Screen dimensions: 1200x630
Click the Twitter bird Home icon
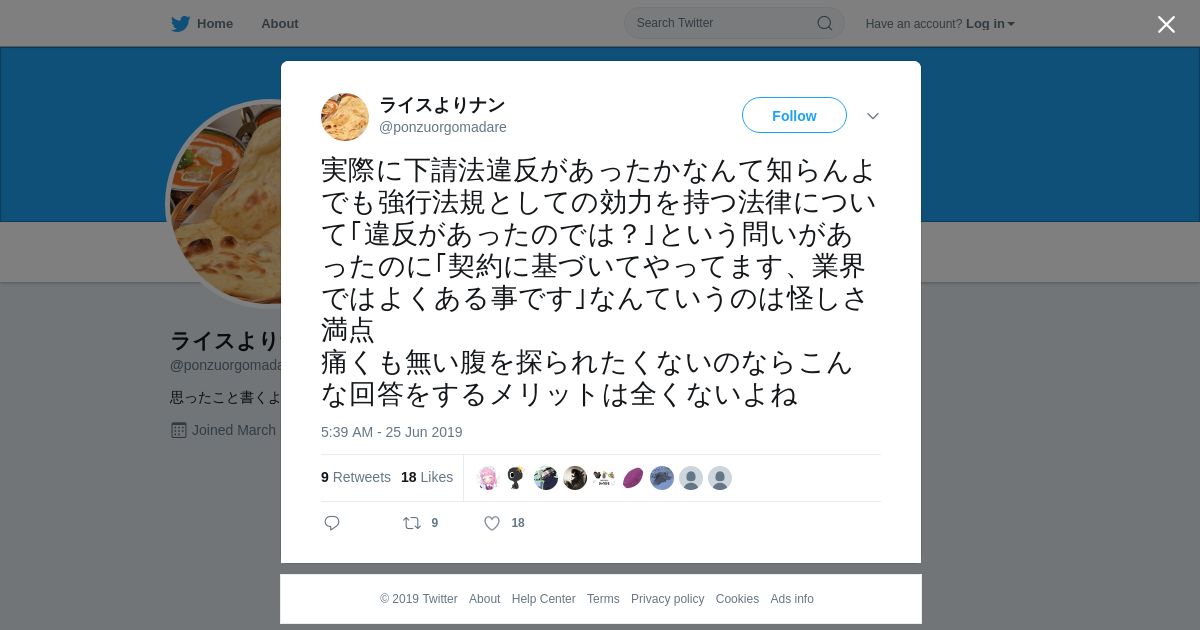pos(180,24)
